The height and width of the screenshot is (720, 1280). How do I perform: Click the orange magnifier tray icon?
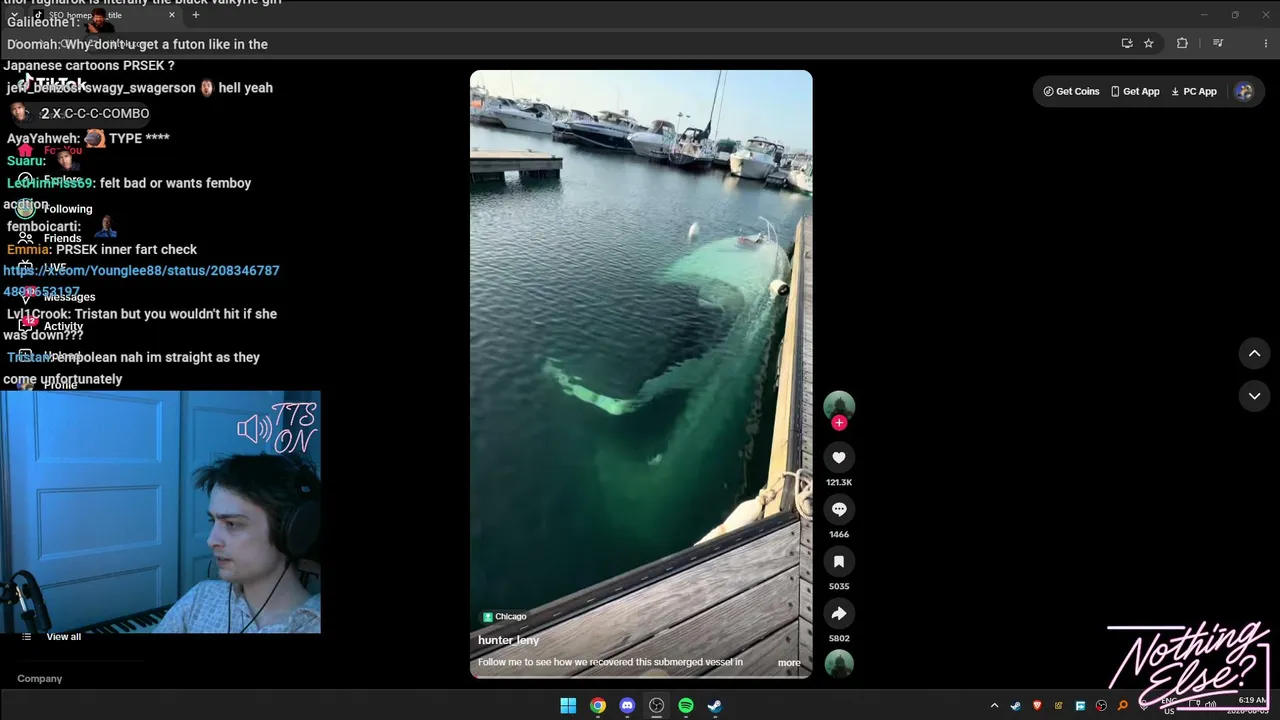pyautogui.click(x=1123, y=706)
